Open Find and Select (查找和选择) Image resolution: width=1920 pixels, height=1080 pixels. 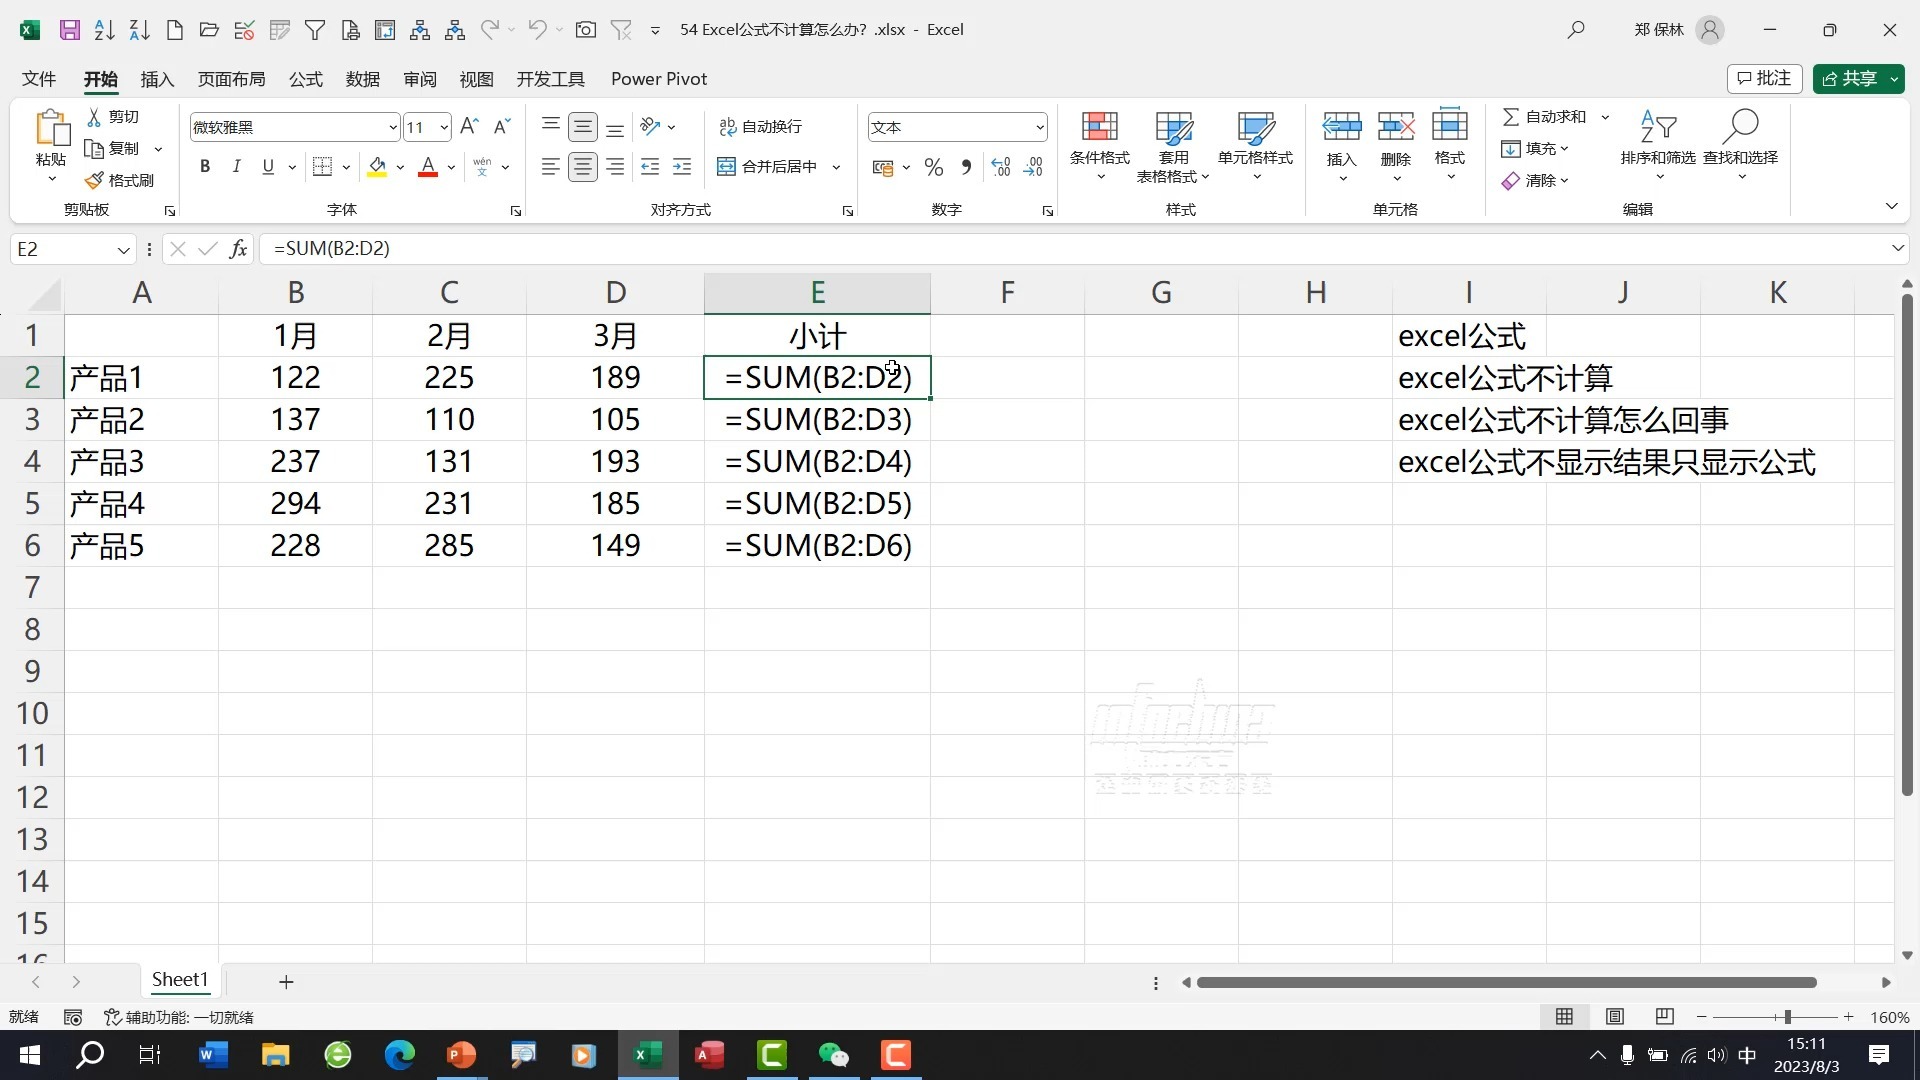(1740, 145)
